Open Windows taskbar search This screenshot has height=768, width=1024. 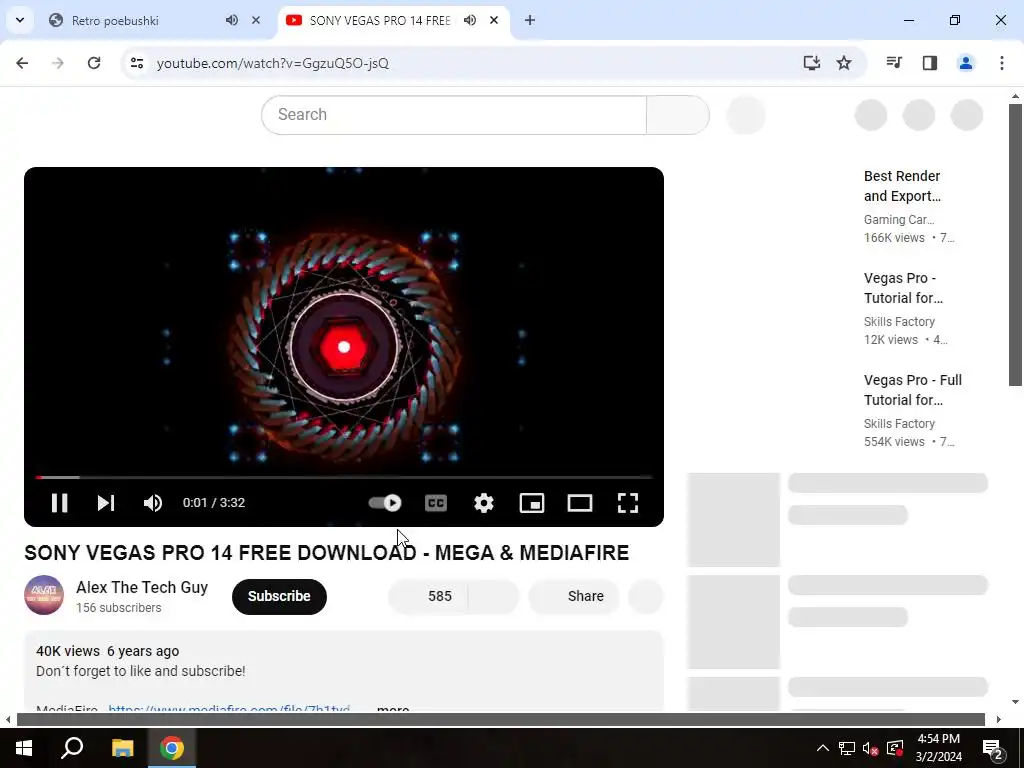click(72, 748)
